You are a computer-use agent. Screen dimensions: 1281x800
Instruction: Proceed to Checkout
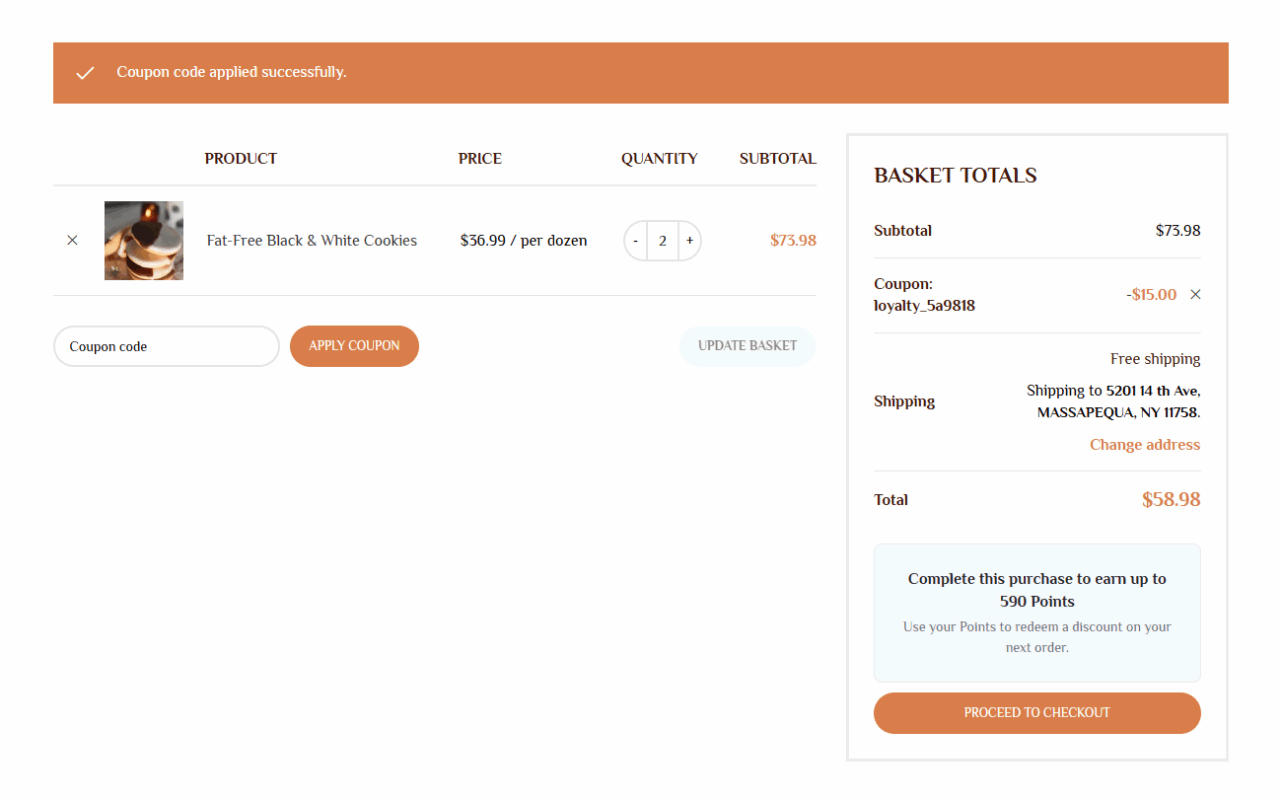[x=1036, y=713]
